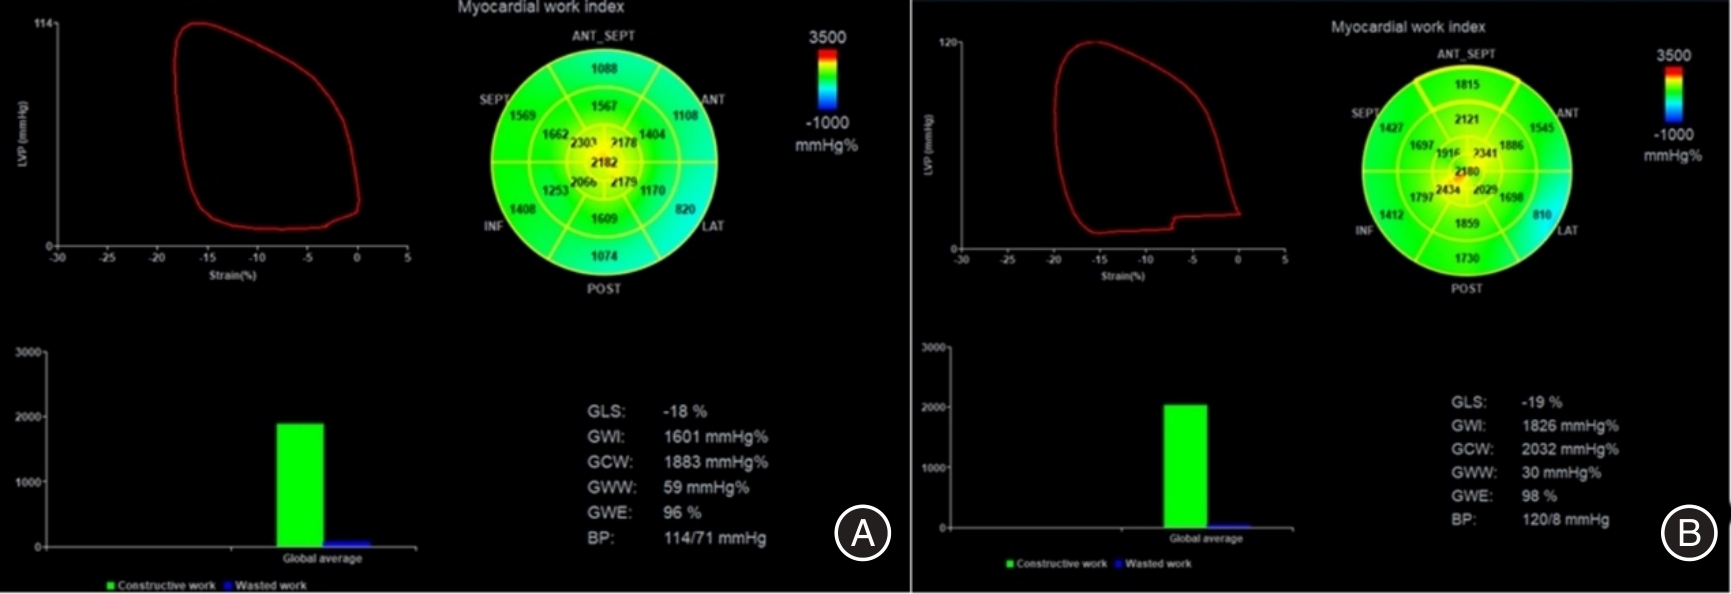Click the color scale bar in panel A
The width and height of the screenshot is (1731, 594).
[x=827, y=79]
